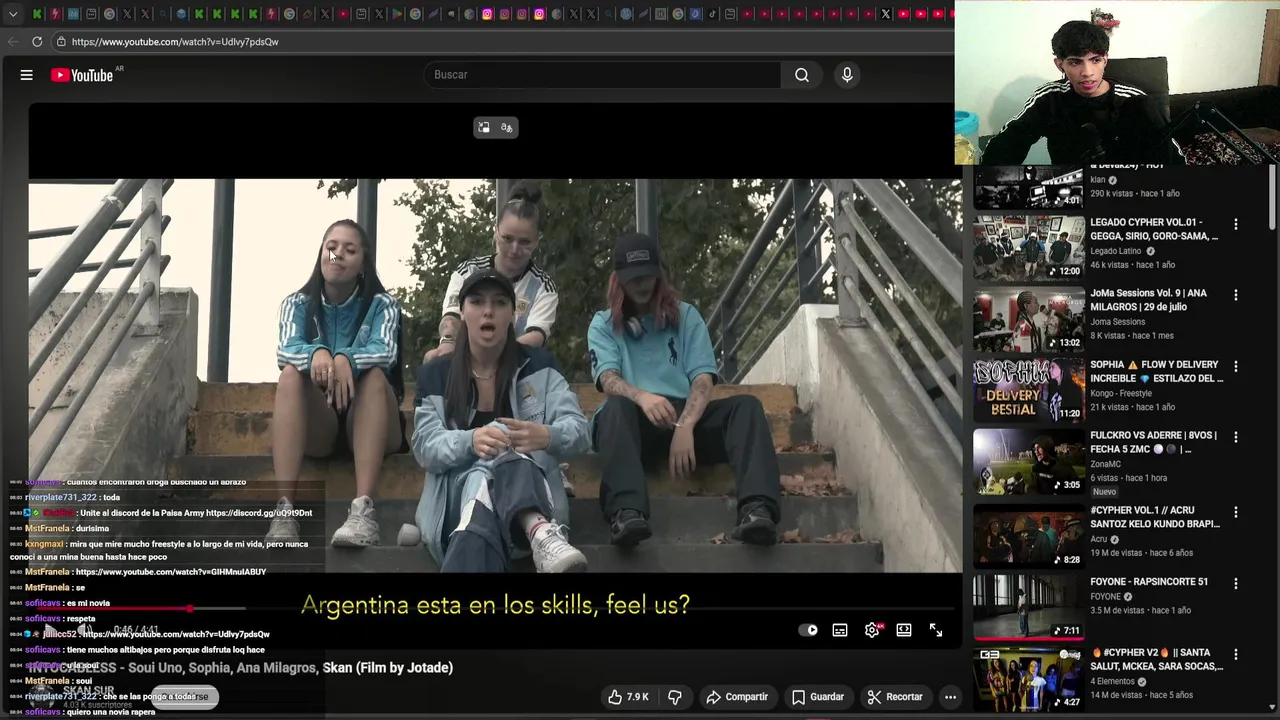Open the Discord invite link in chat

pos(259,513)
